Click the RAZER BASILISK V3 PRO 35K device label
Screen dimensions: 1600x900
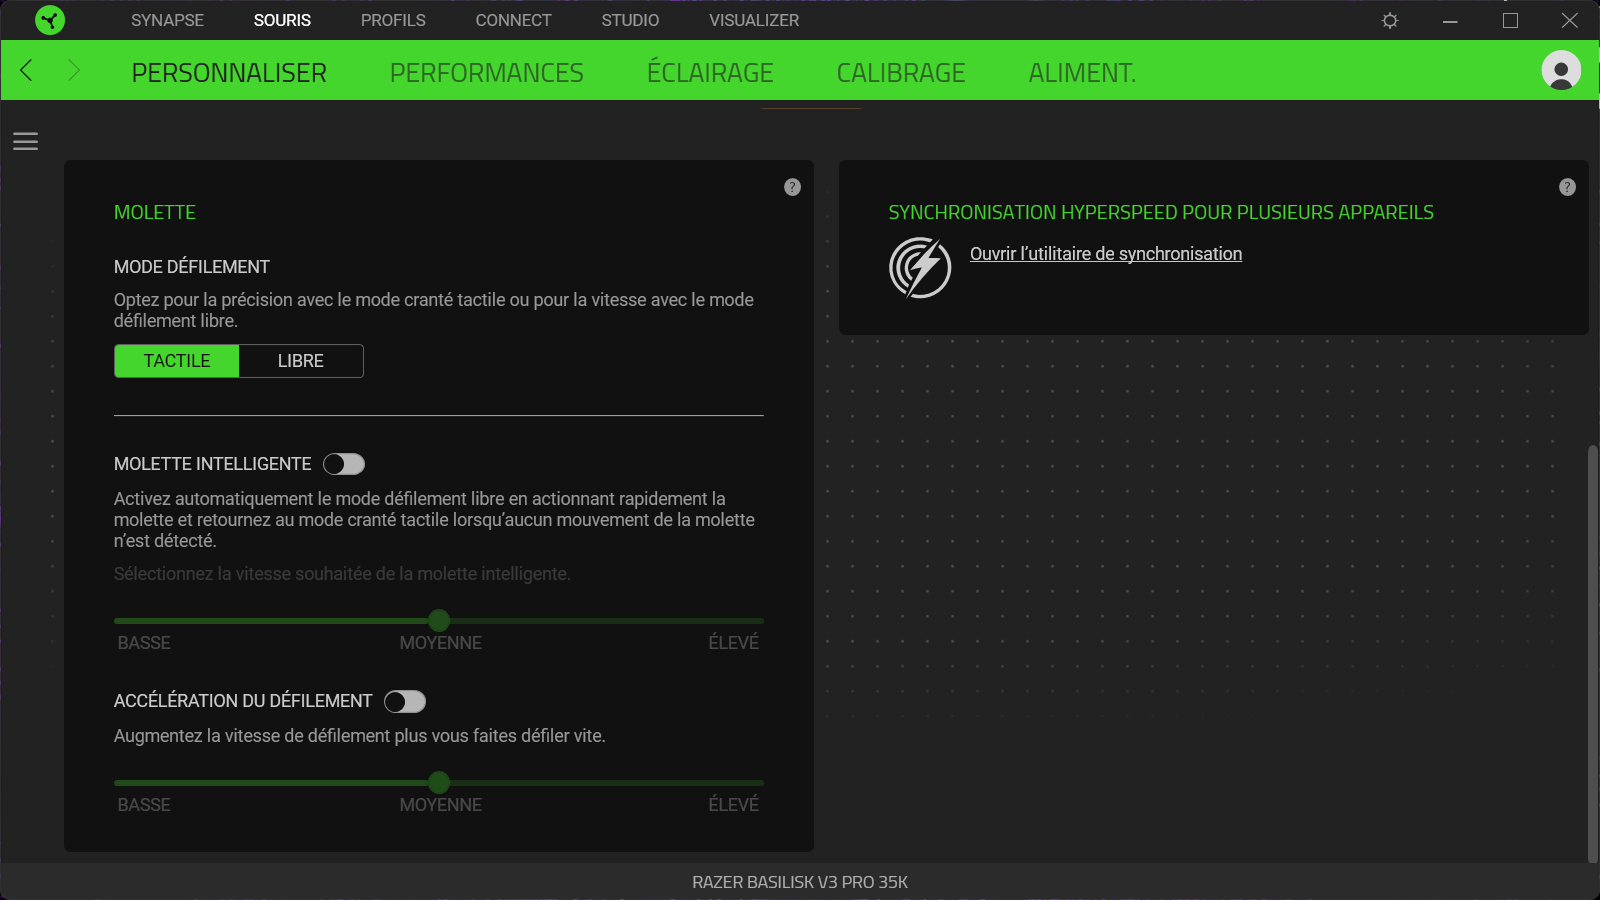coord(800,882)
